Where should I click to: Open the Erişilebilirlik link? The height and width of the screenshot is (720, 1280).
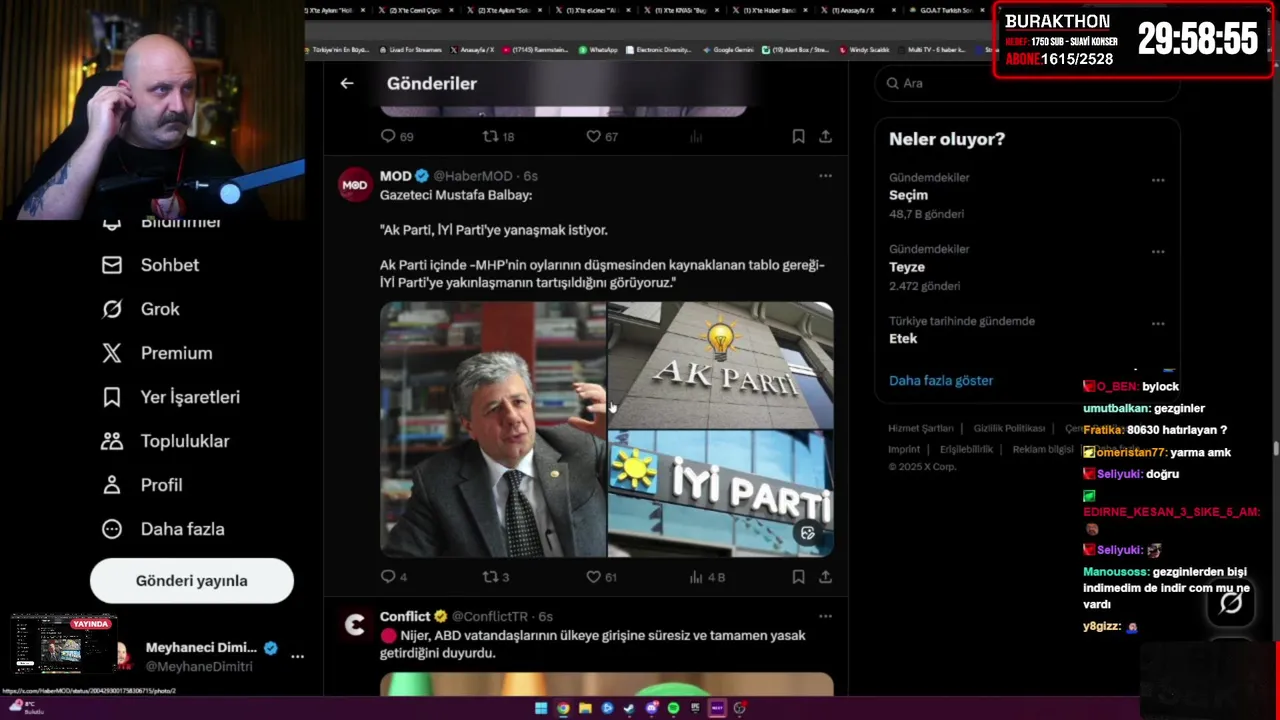[x=966, y=449]
